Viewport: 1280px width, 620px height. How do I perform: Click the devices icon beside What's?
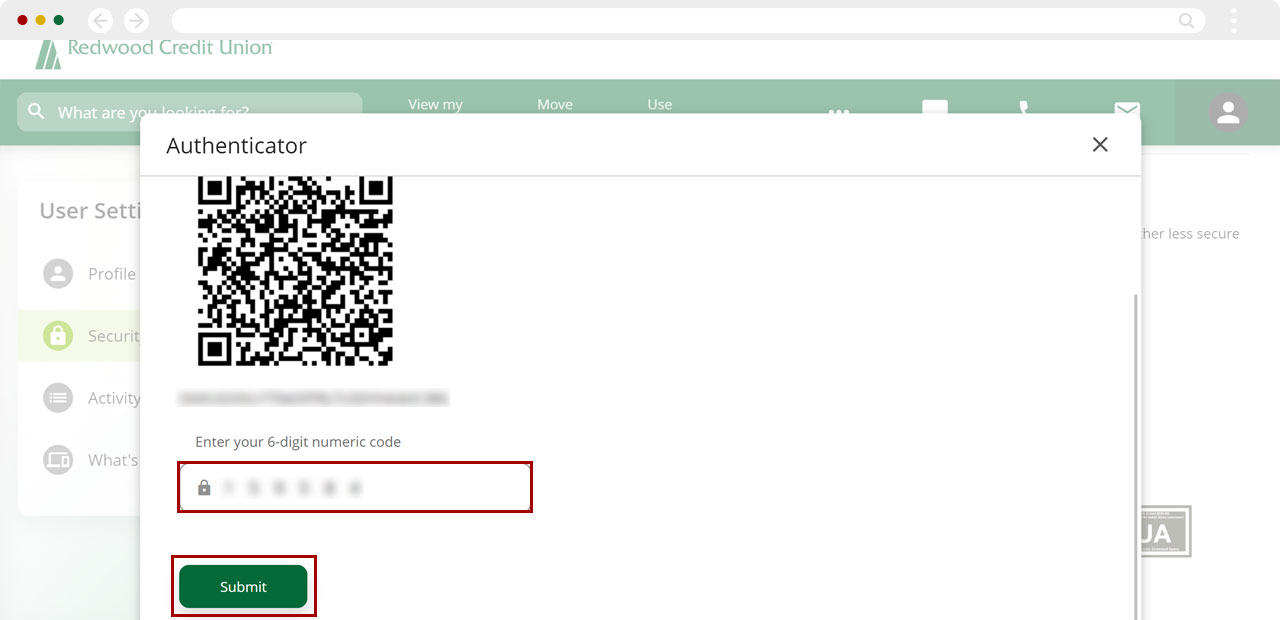pyautogui.click(x=58, y=460)
